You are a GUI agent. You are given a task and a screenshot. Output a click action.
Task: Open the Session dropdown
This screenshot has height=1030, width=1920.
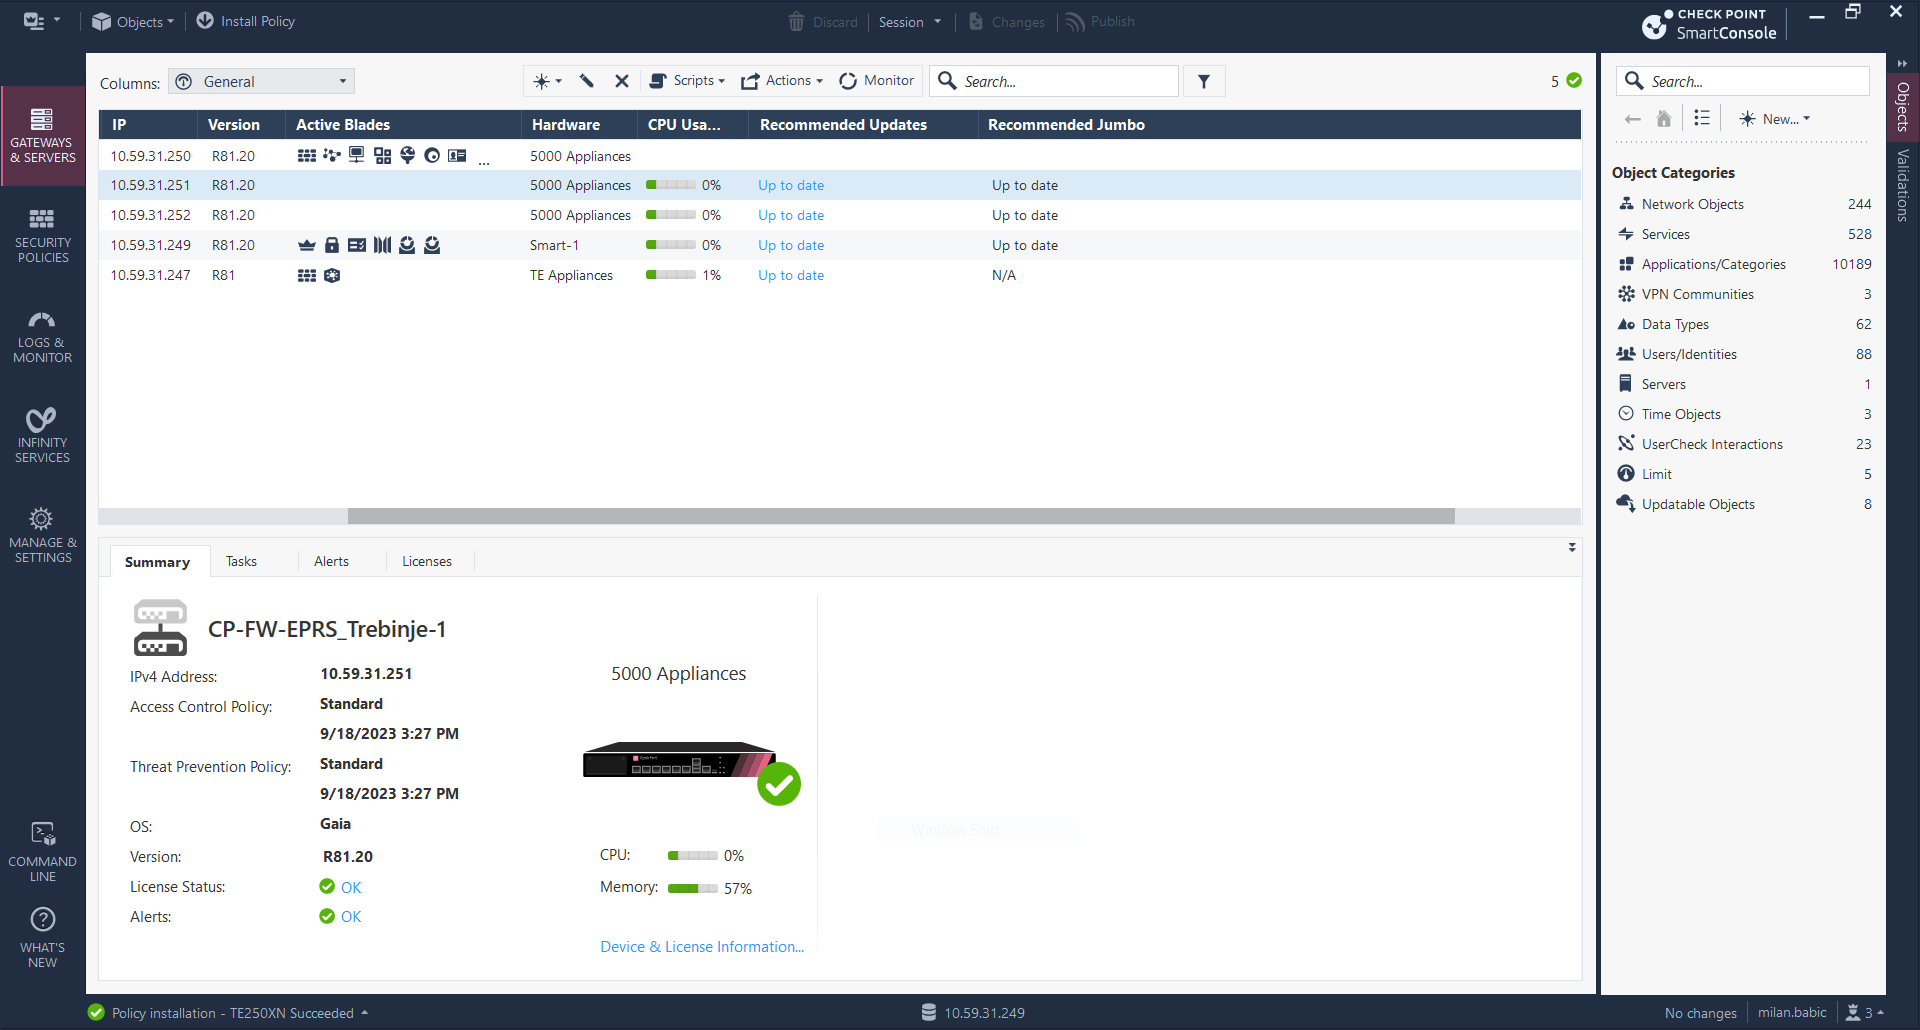(910, 22)
